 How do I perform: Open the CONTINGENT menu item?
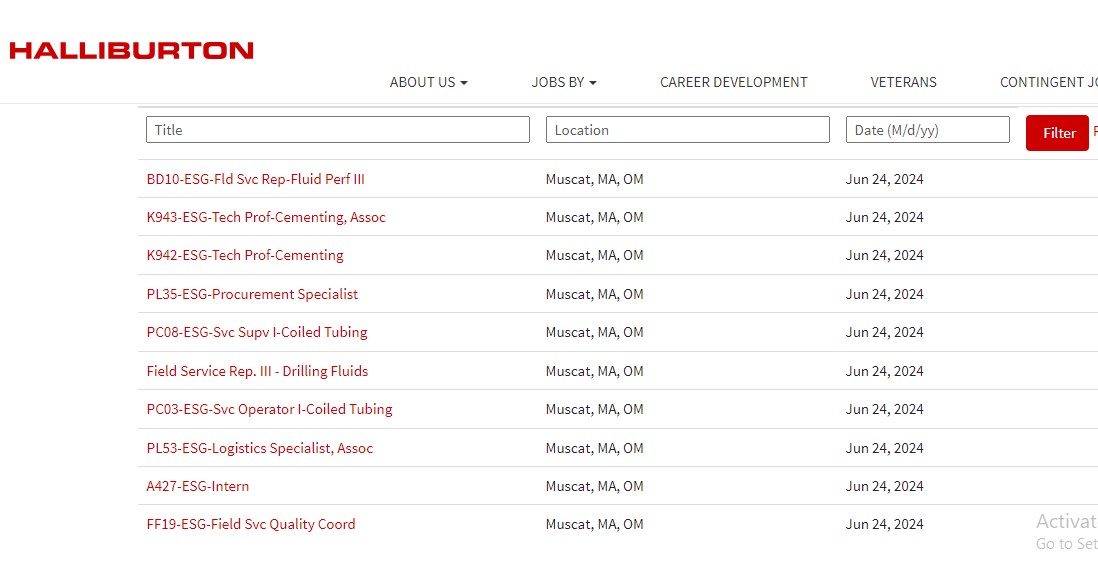(1048, 82)
